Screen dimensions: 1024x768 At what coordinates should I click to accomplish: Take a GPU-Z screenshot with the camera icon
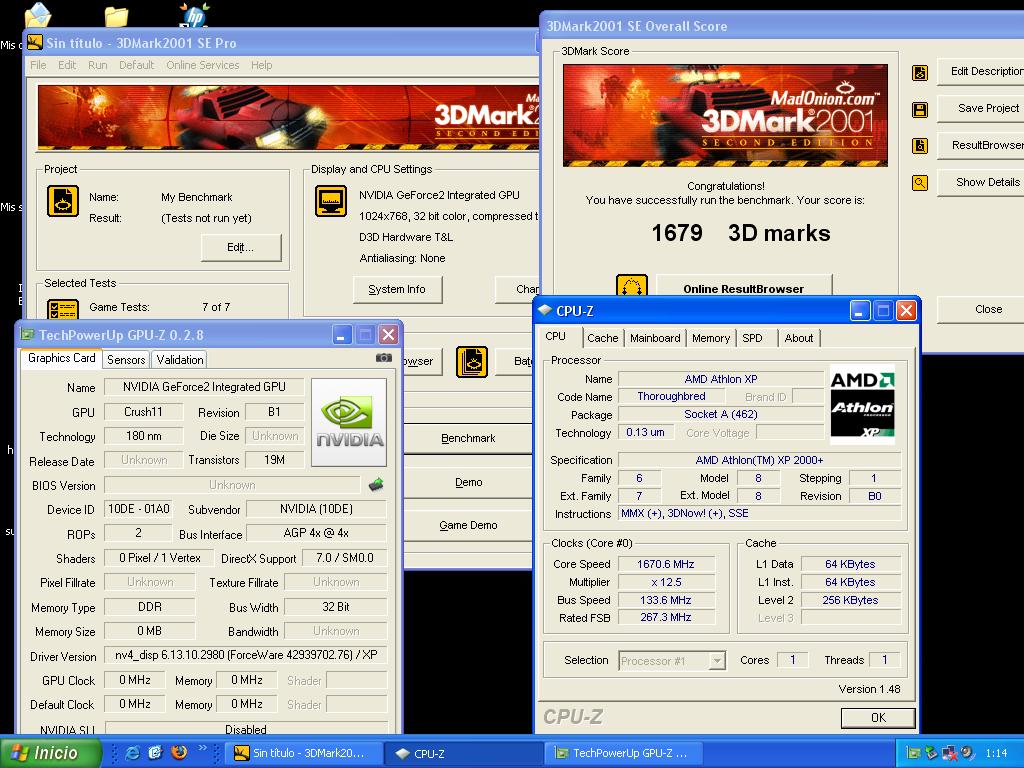point(384,358)
